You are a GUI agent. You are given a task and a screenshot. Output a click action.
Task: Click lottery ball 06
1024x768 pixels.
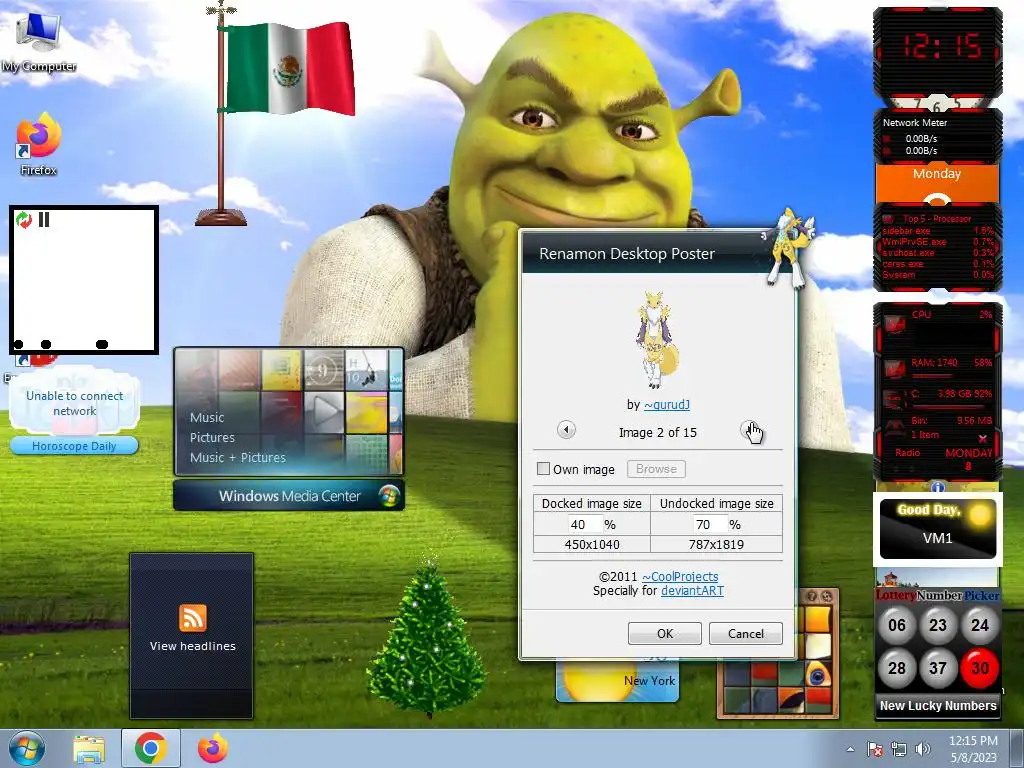tap(897, 625)
